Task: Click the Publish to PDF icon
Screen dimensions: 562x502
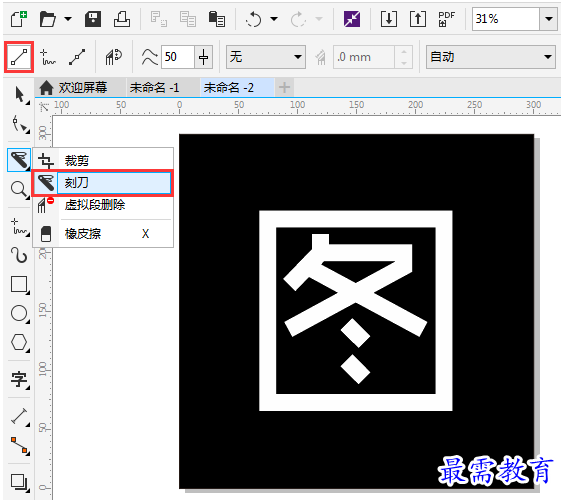Action: tap(446, 19)
